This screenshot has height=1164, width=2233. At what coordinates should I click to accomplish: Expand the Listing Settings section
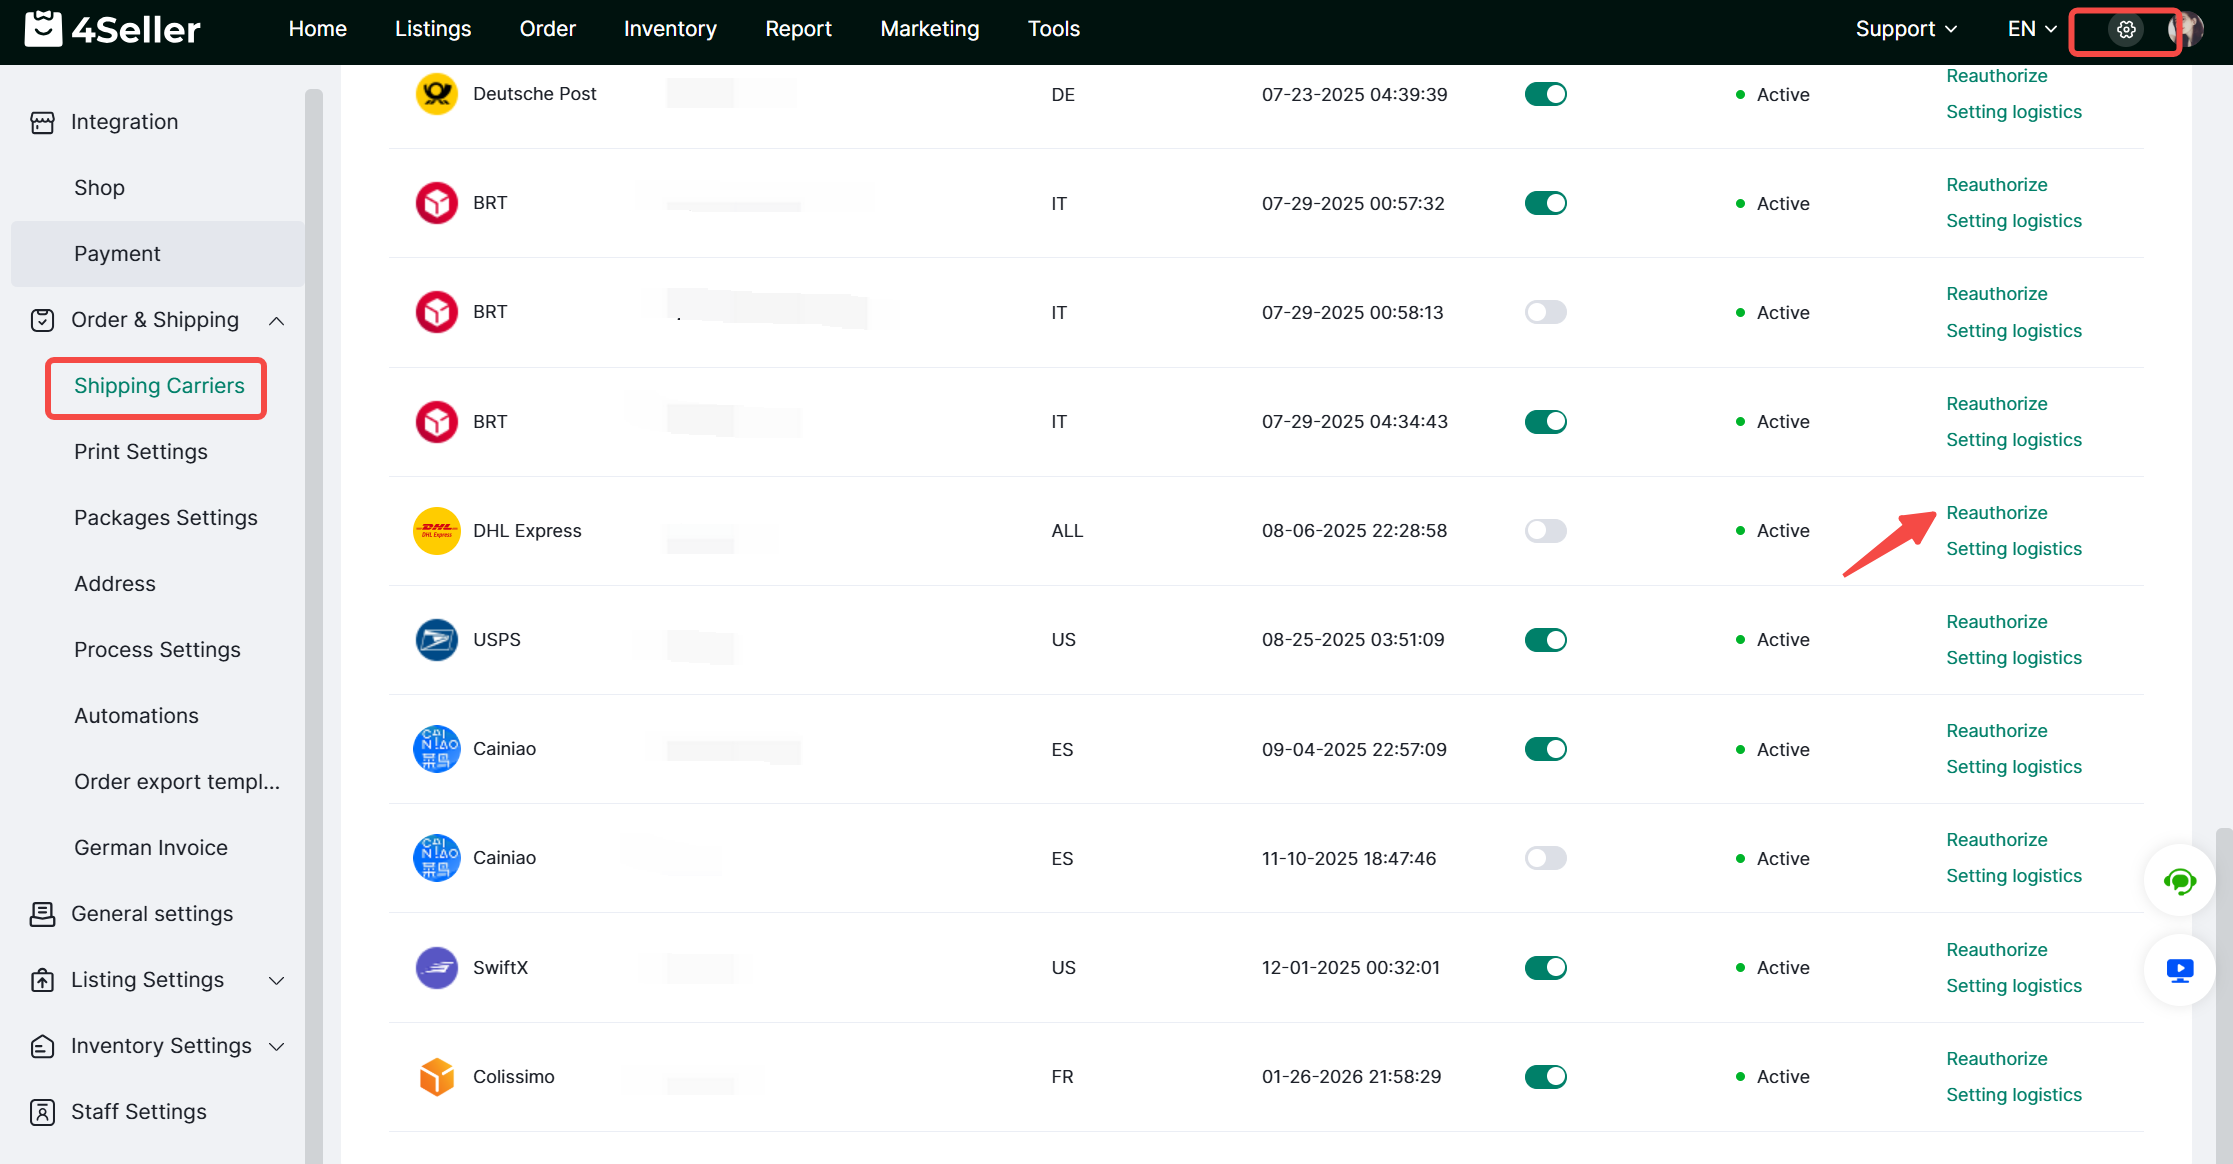(x=277, y=981)
